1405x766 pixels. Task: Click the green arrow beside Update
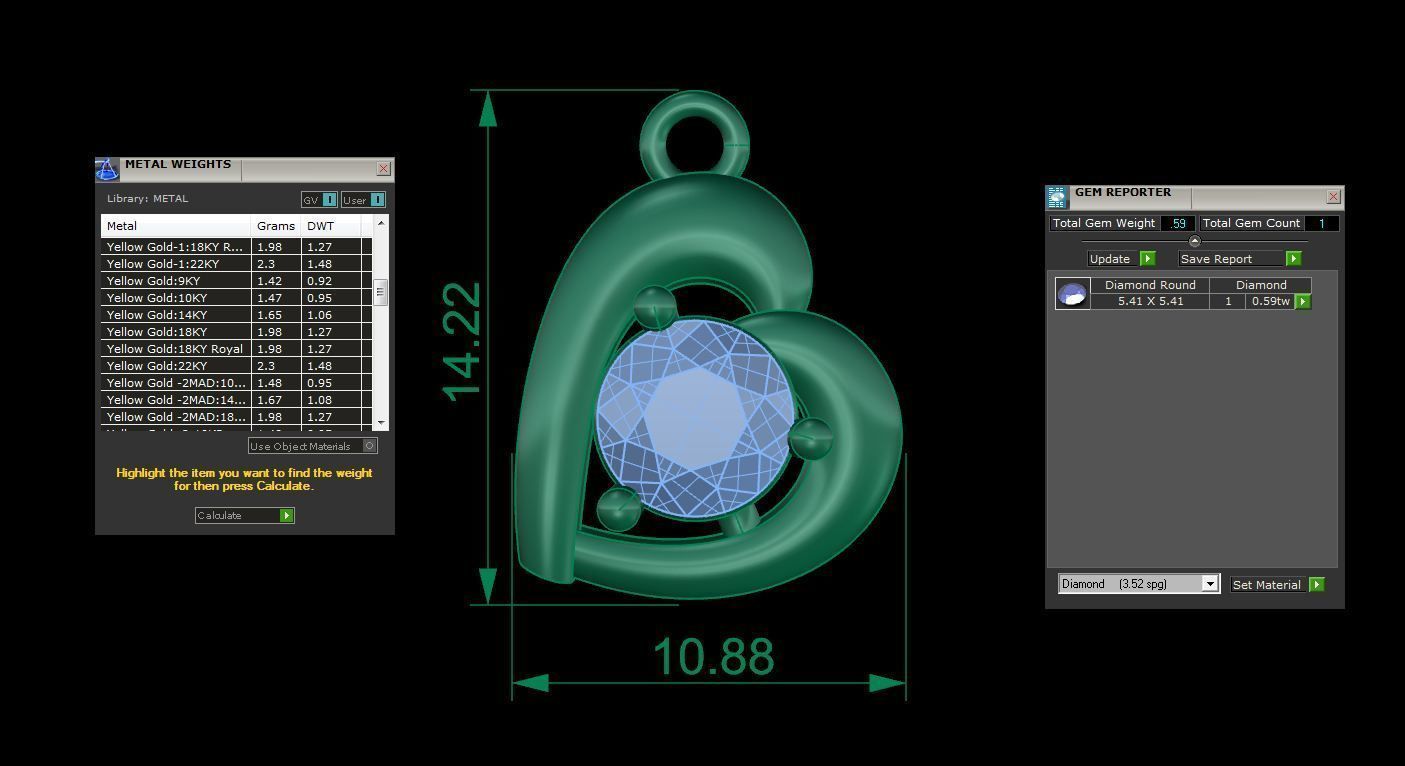[1148, 259]
